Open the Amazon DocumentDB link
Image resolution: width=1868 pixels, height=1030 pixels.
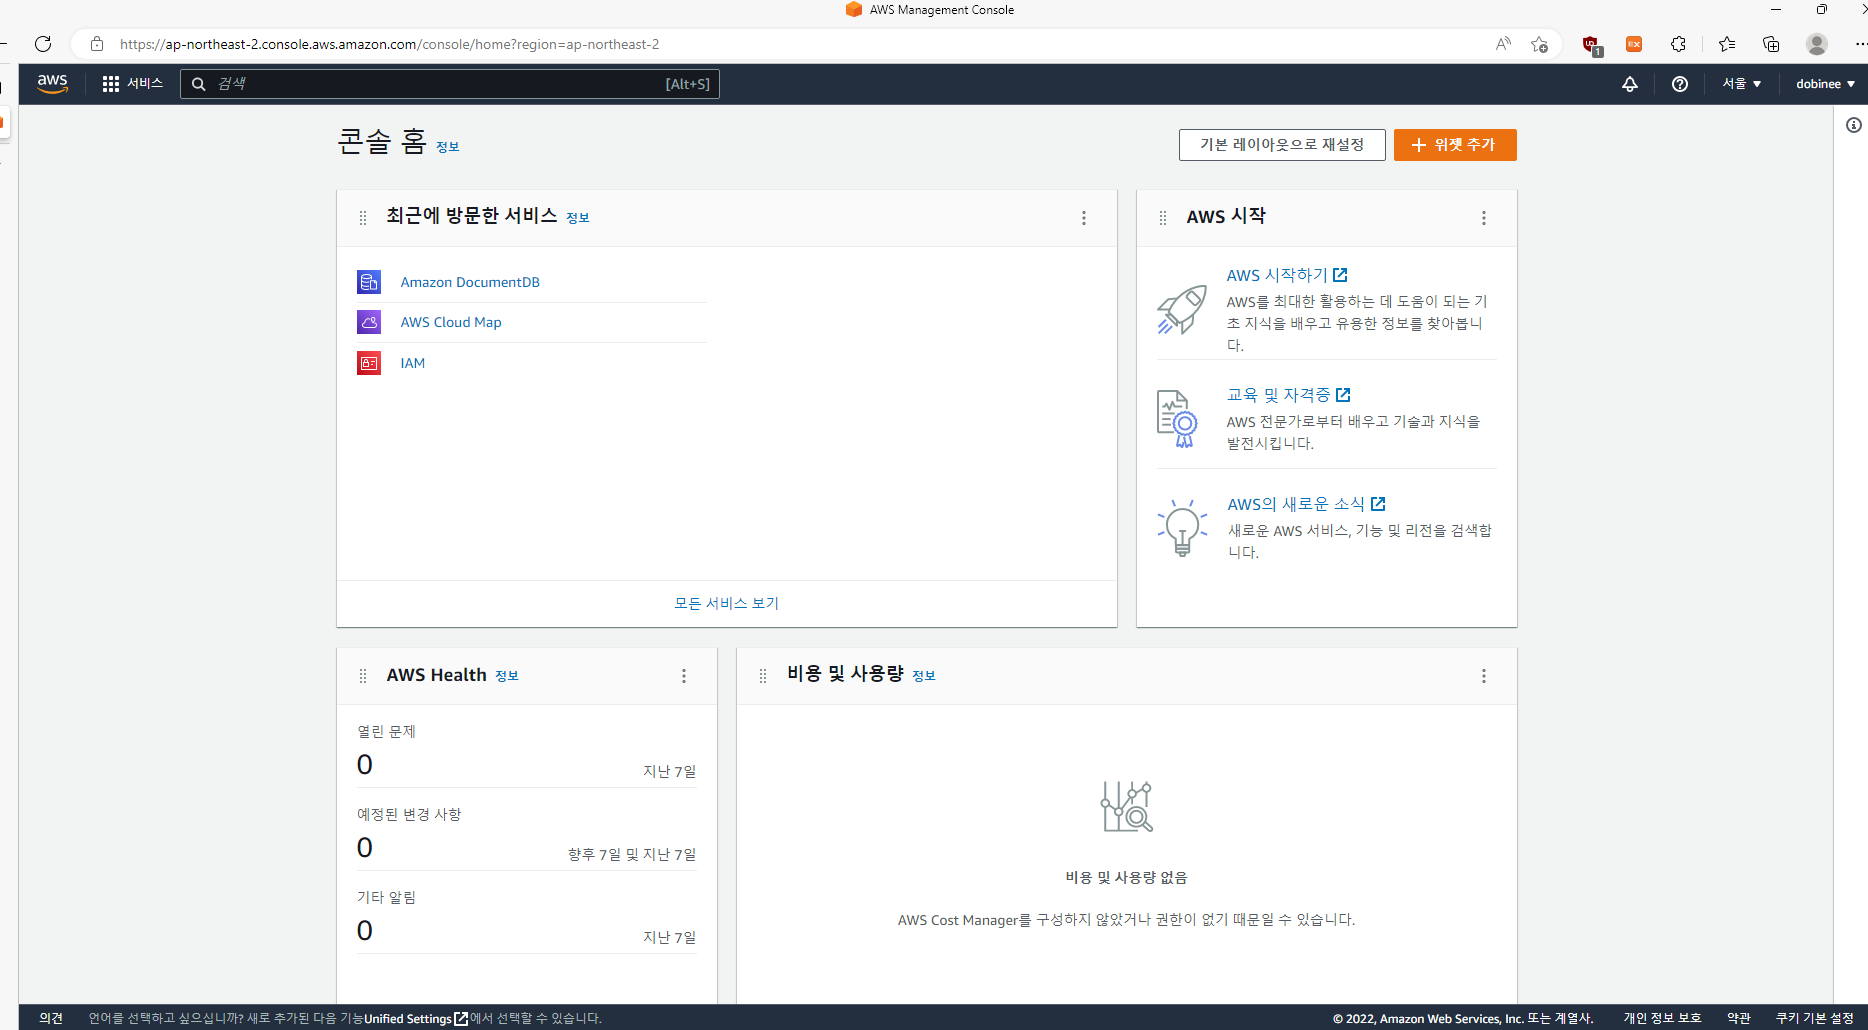pos(470,282)
